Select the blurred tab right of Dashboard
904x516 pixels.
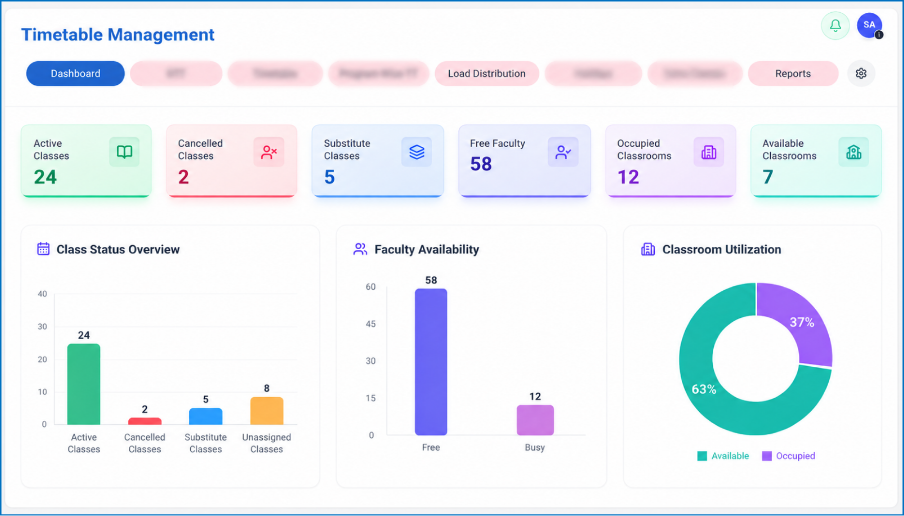tap(176, 73)
